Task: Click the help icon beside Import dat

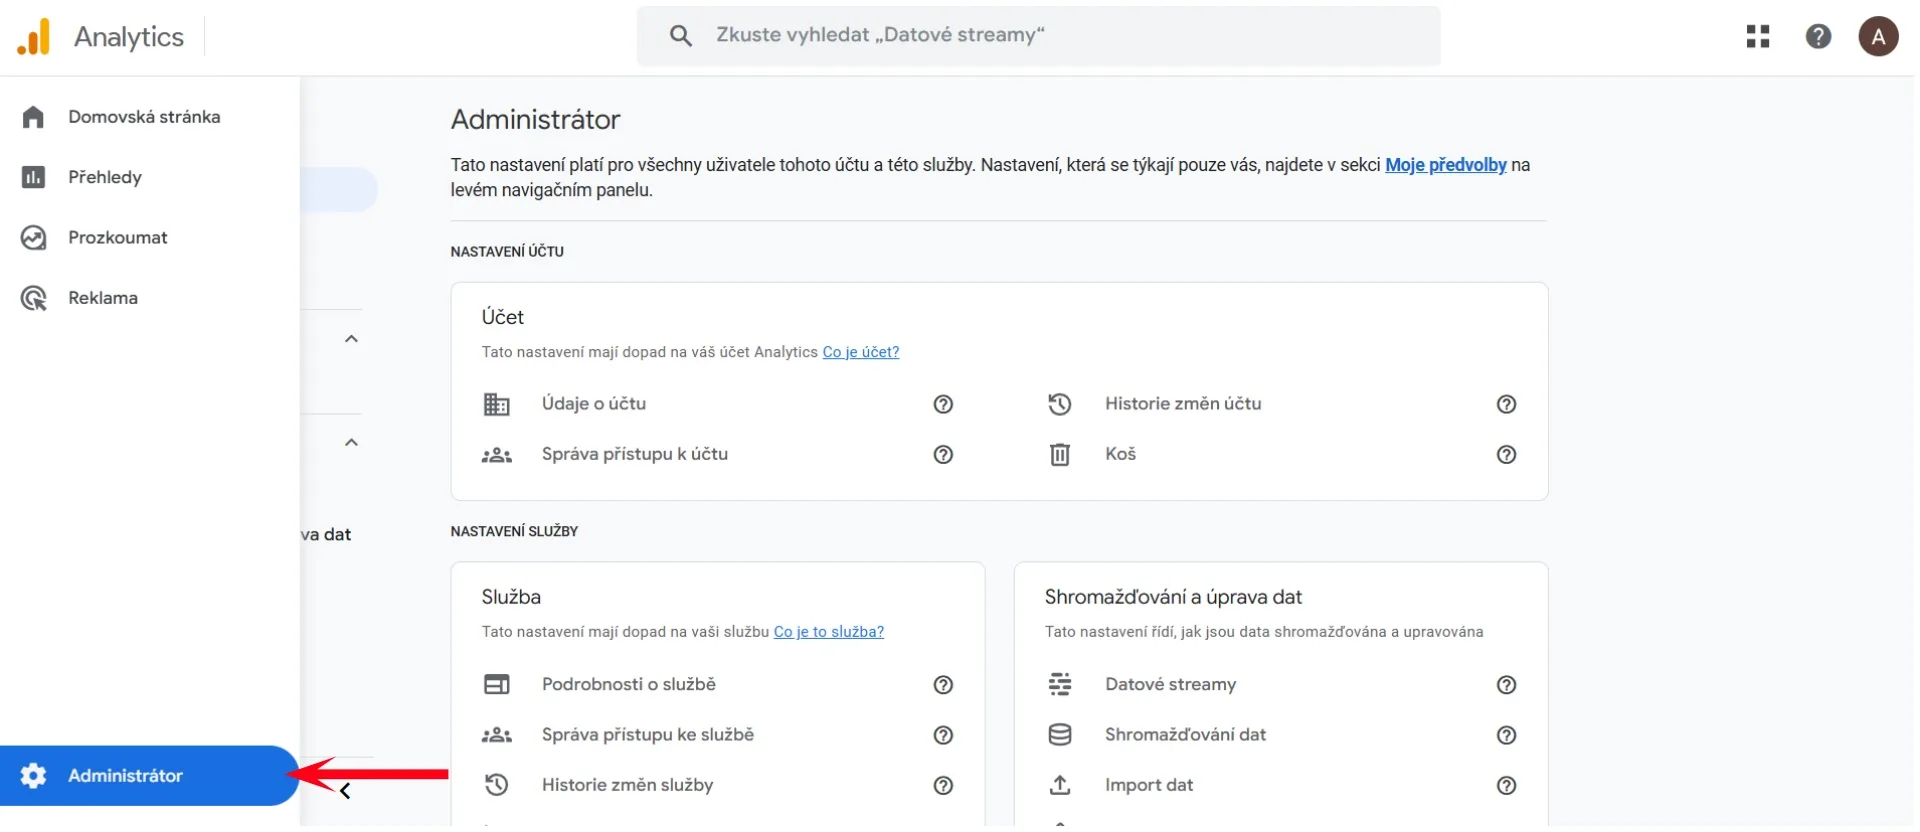Action: pos(1506,786)
